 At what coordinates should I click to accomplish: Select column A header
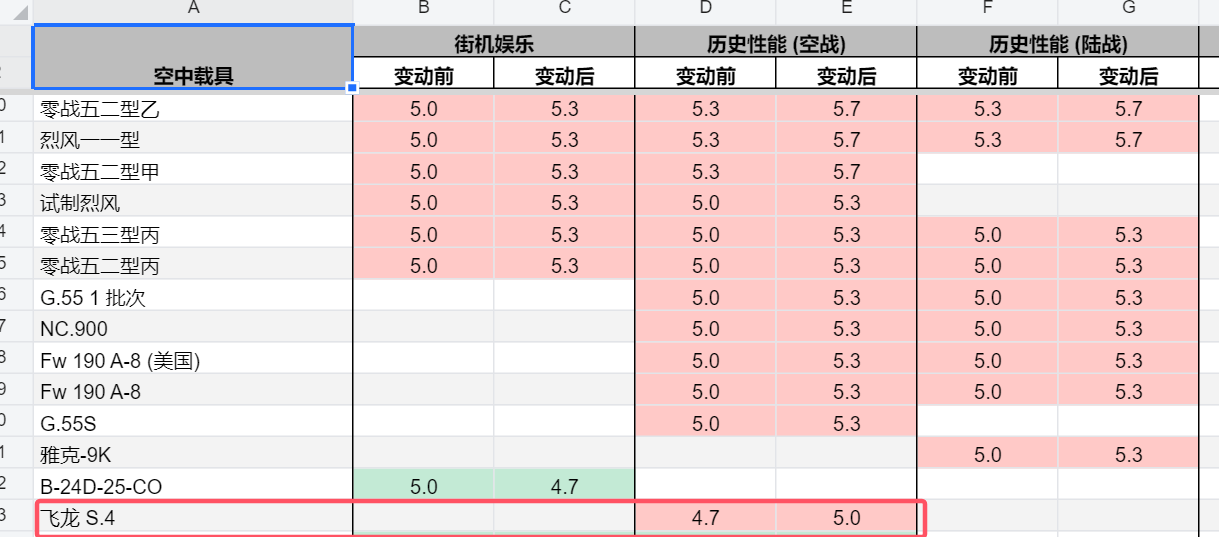coord(193,9)
